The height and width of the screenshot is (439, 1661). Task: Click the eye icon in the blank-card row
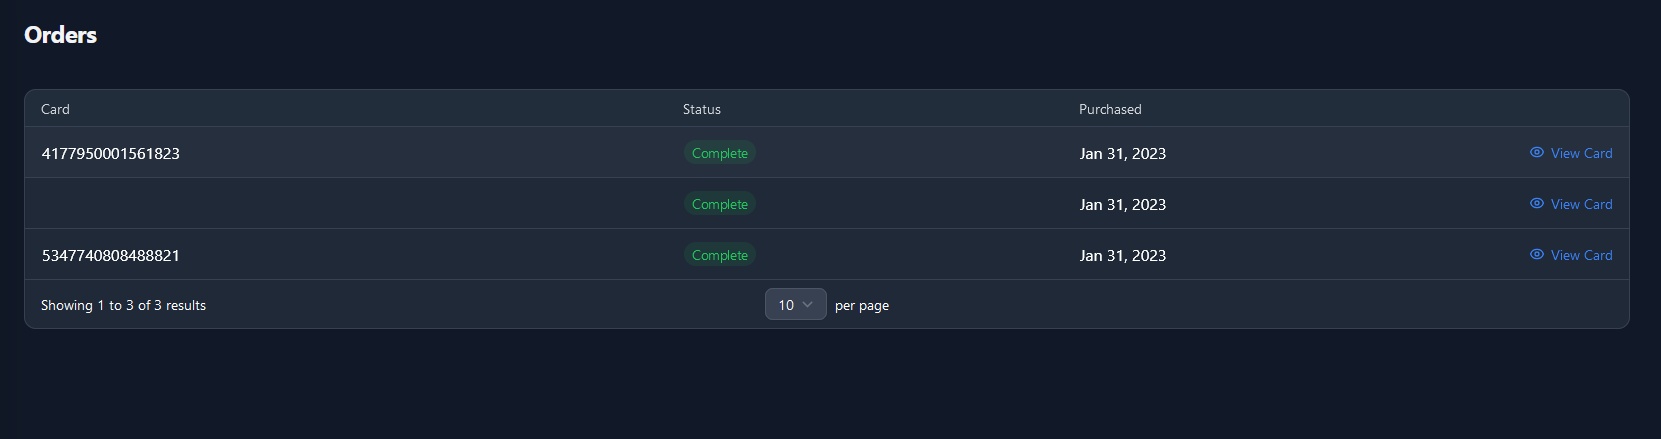[x=1537, y=204]
